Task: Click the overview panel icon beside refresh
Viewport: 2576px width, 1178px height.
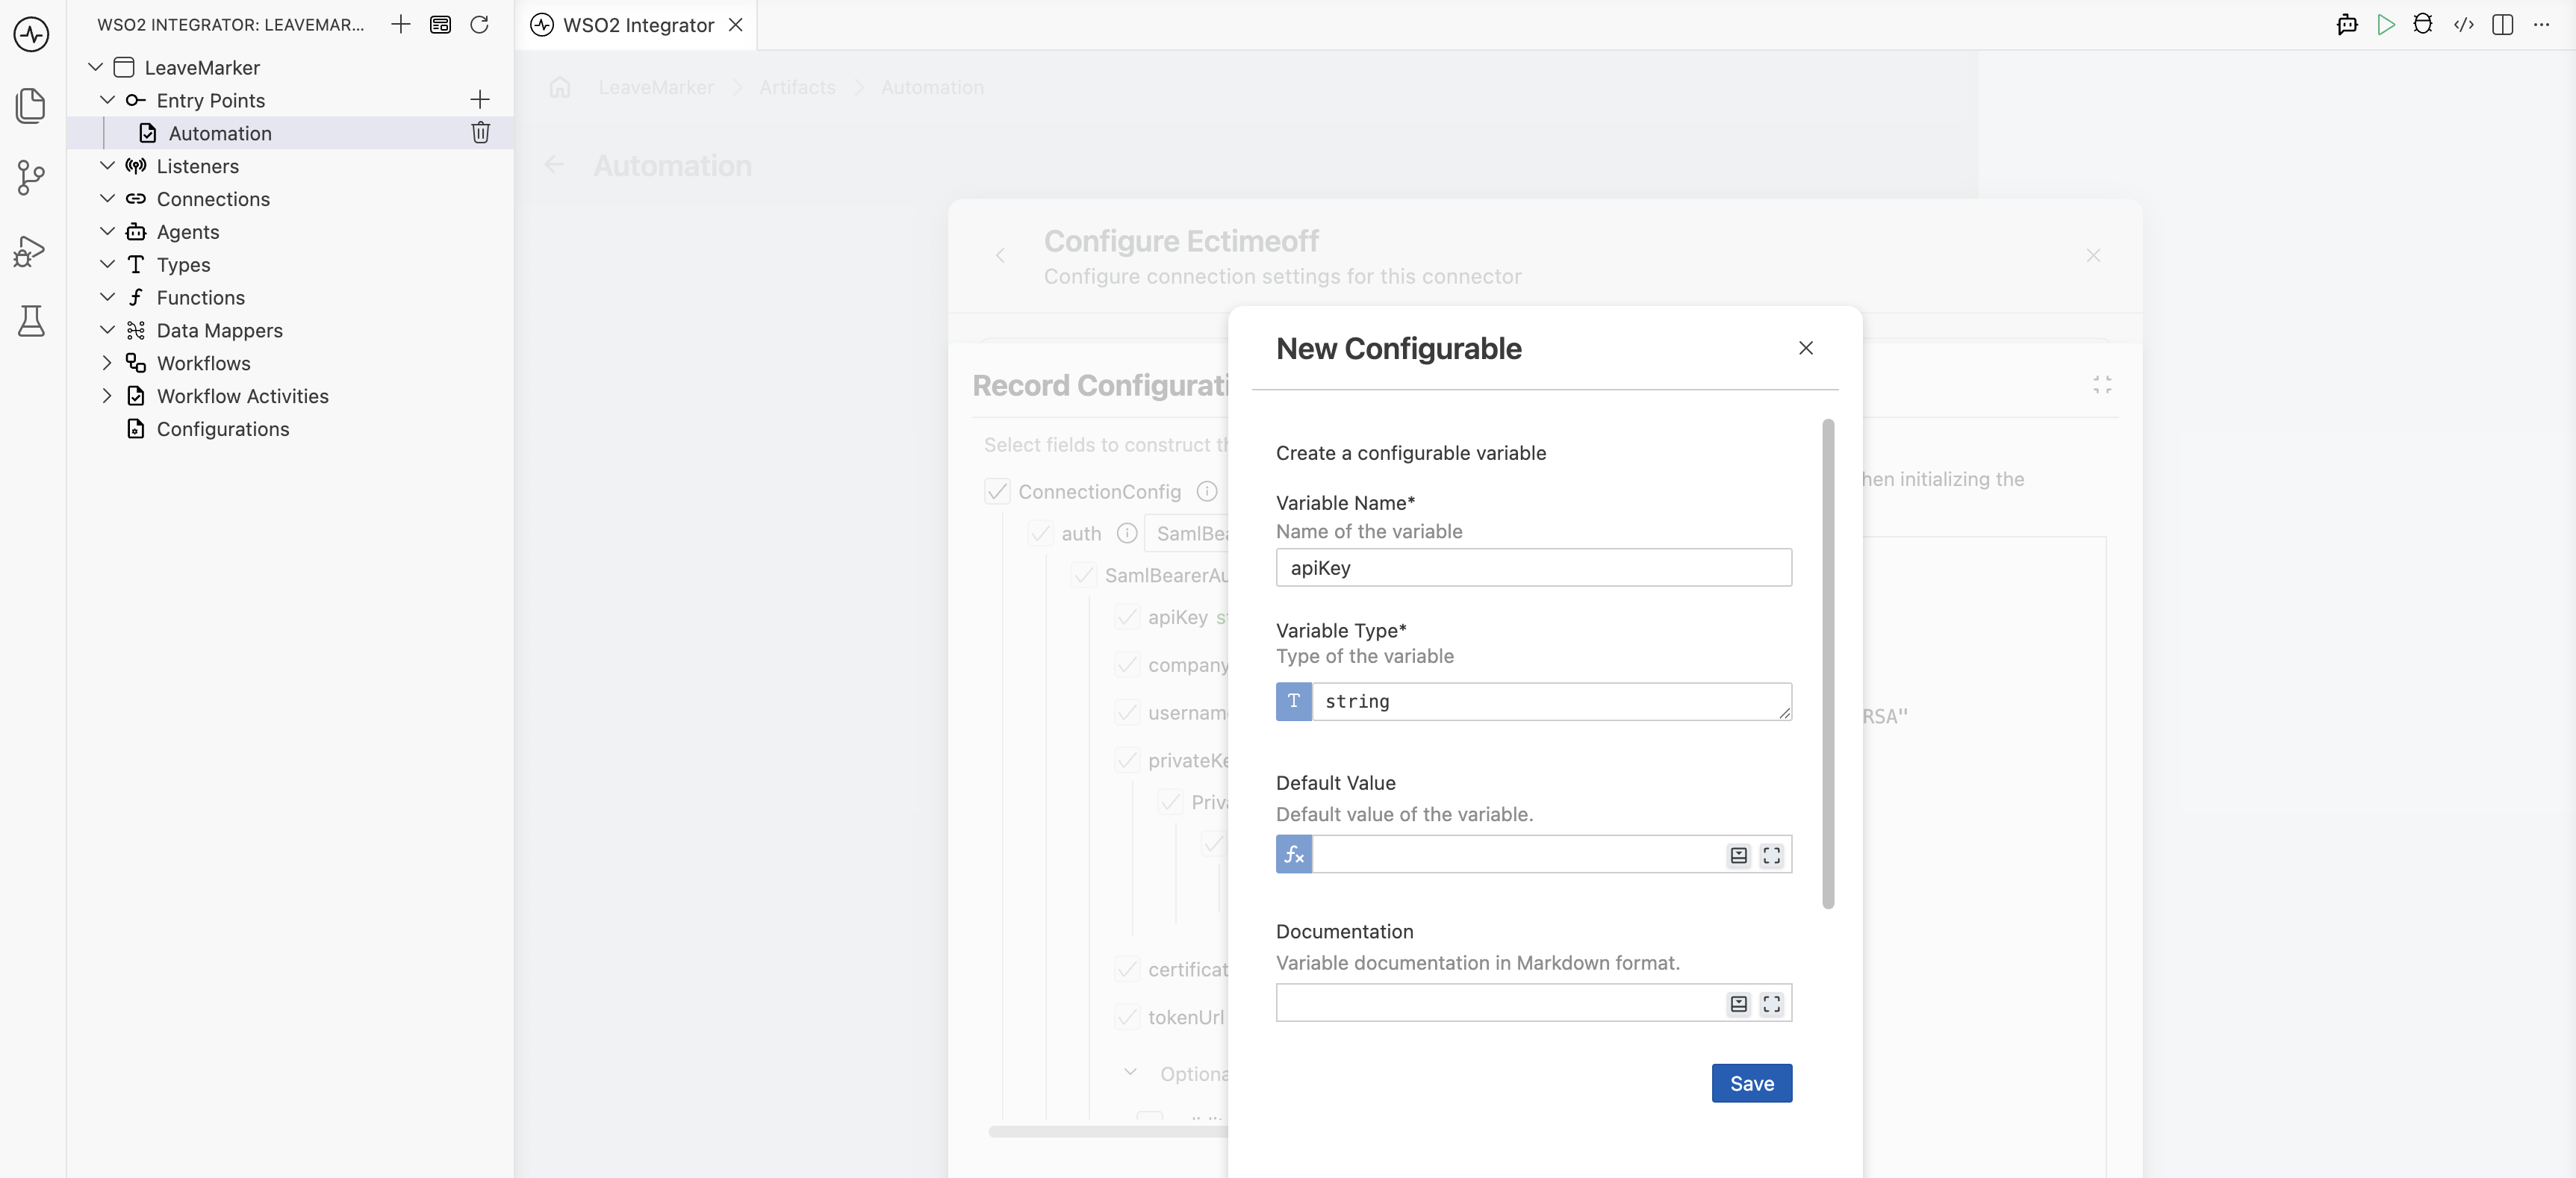Action: coord(440,24)
